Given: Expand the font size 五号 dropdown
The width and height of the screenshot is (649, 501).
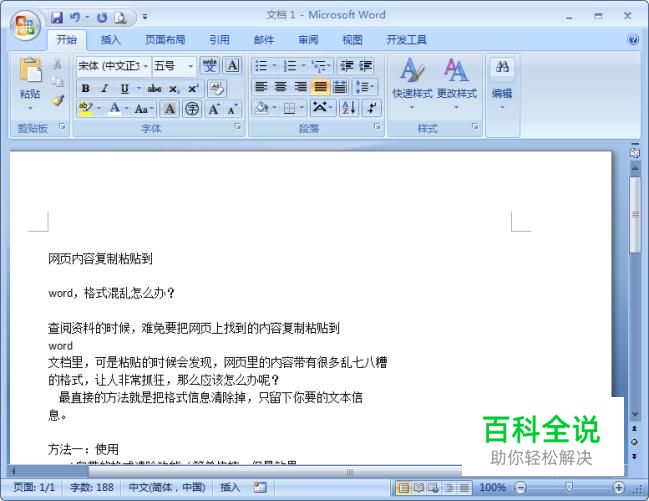Looking at the screenshot, I should [190, 66].
